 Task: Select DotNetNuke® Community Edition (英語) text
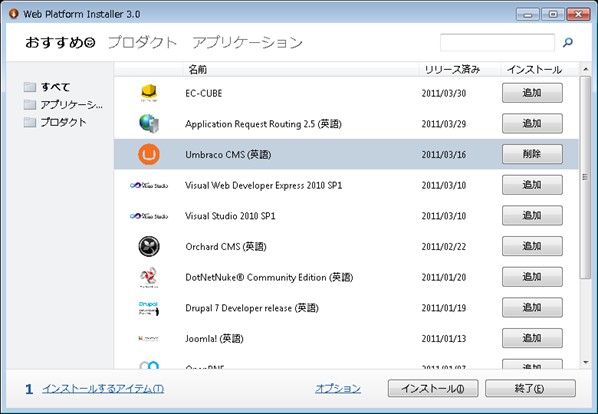click(x=269, y=277)
